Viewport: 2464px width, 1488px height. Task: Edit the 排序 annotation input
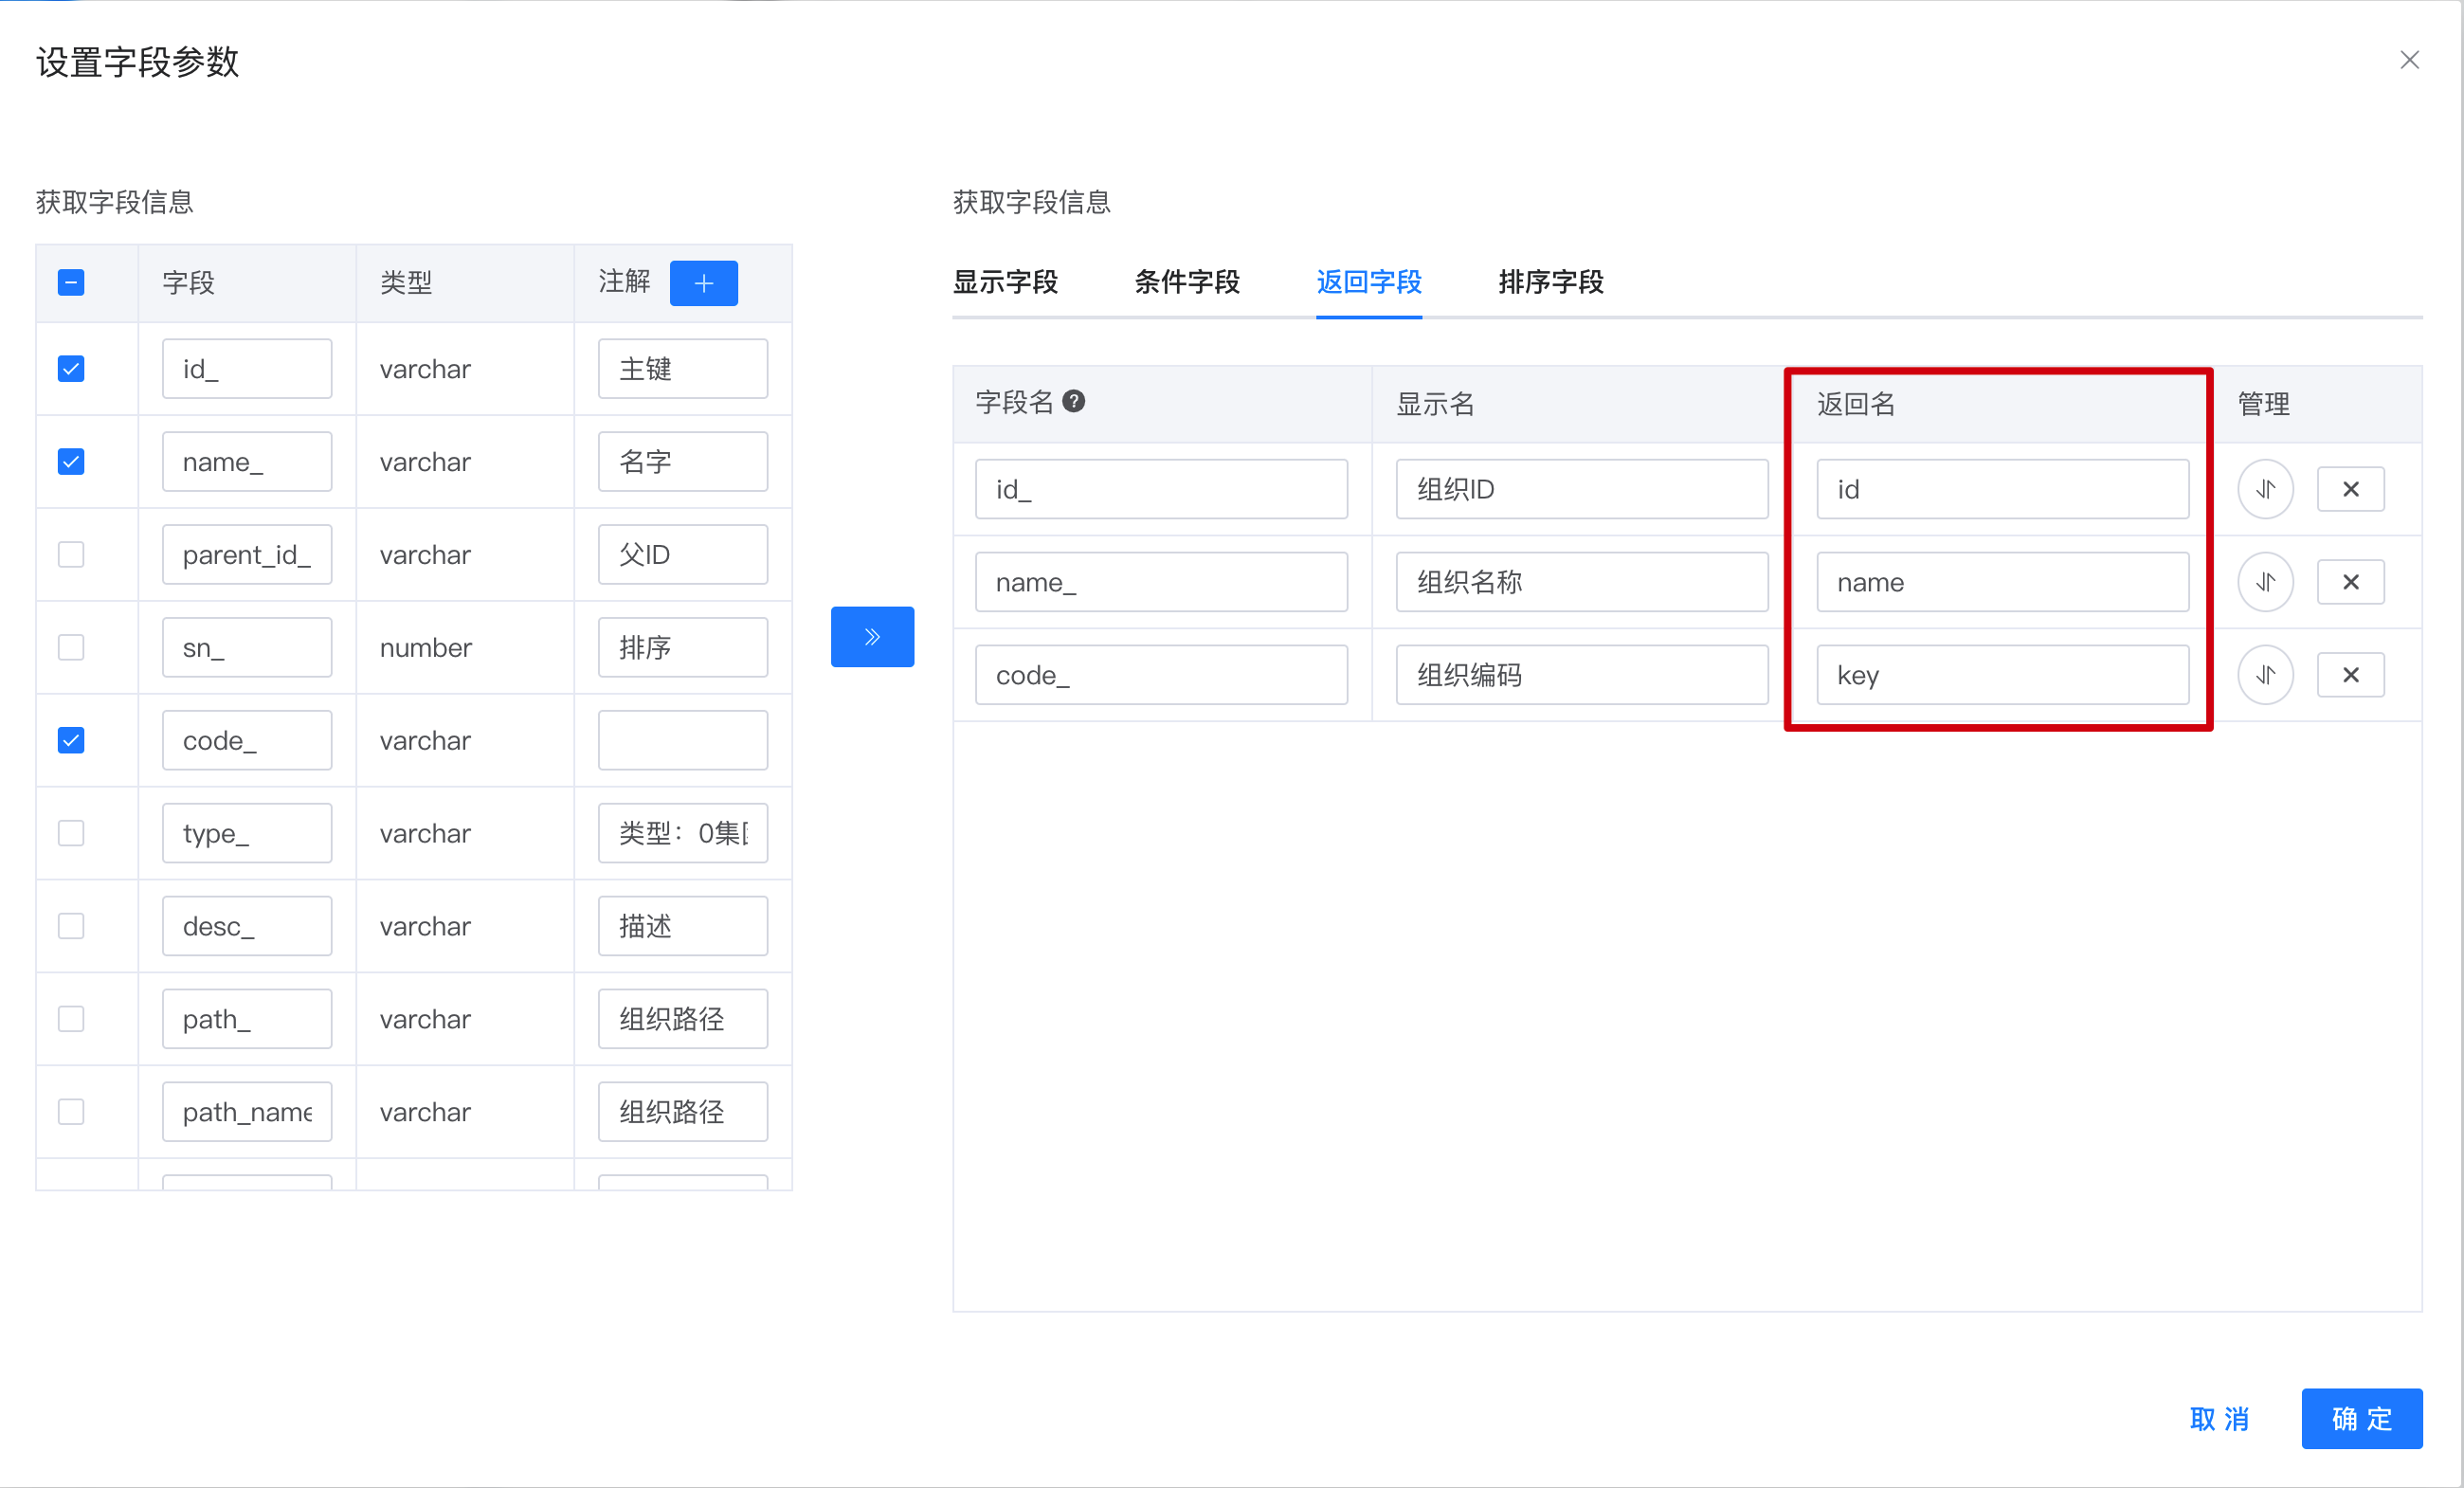[683, 648]
